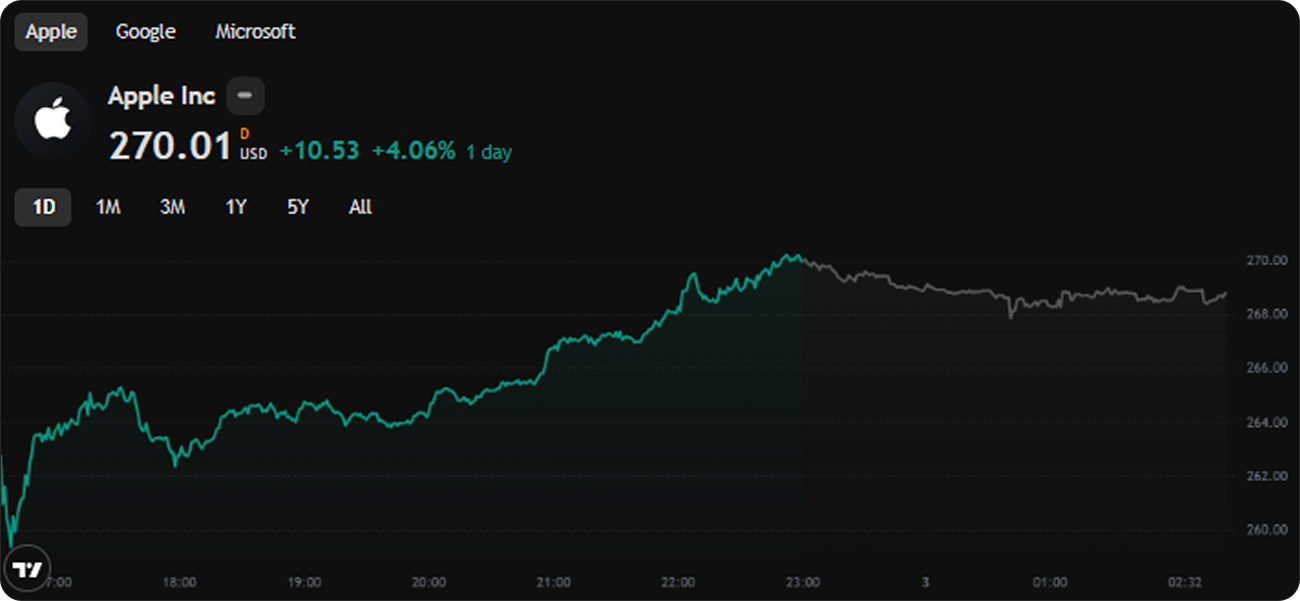This screenshot has width=1300, height=601.
Task: Click the 23:00 time axis label
Action: [x=803, y=582]
